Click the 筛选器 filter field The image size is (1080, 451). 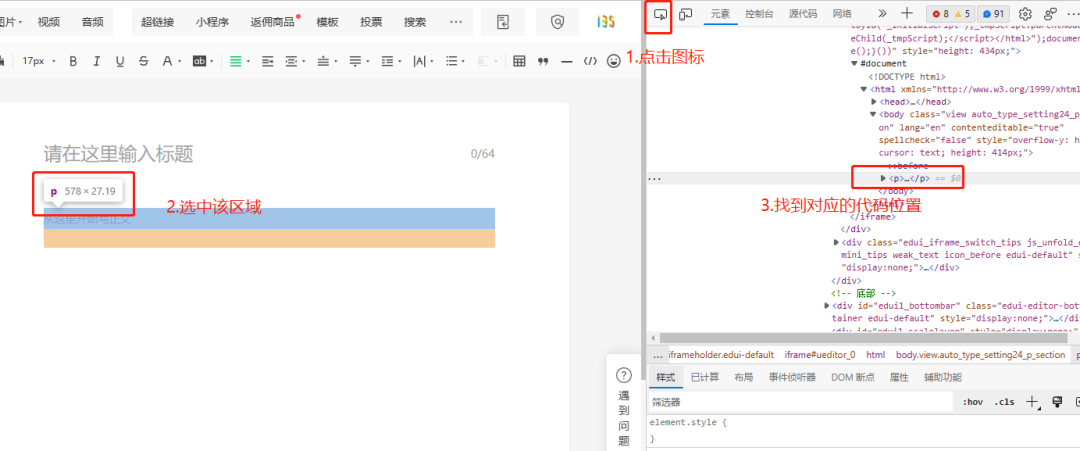[800, 402]
